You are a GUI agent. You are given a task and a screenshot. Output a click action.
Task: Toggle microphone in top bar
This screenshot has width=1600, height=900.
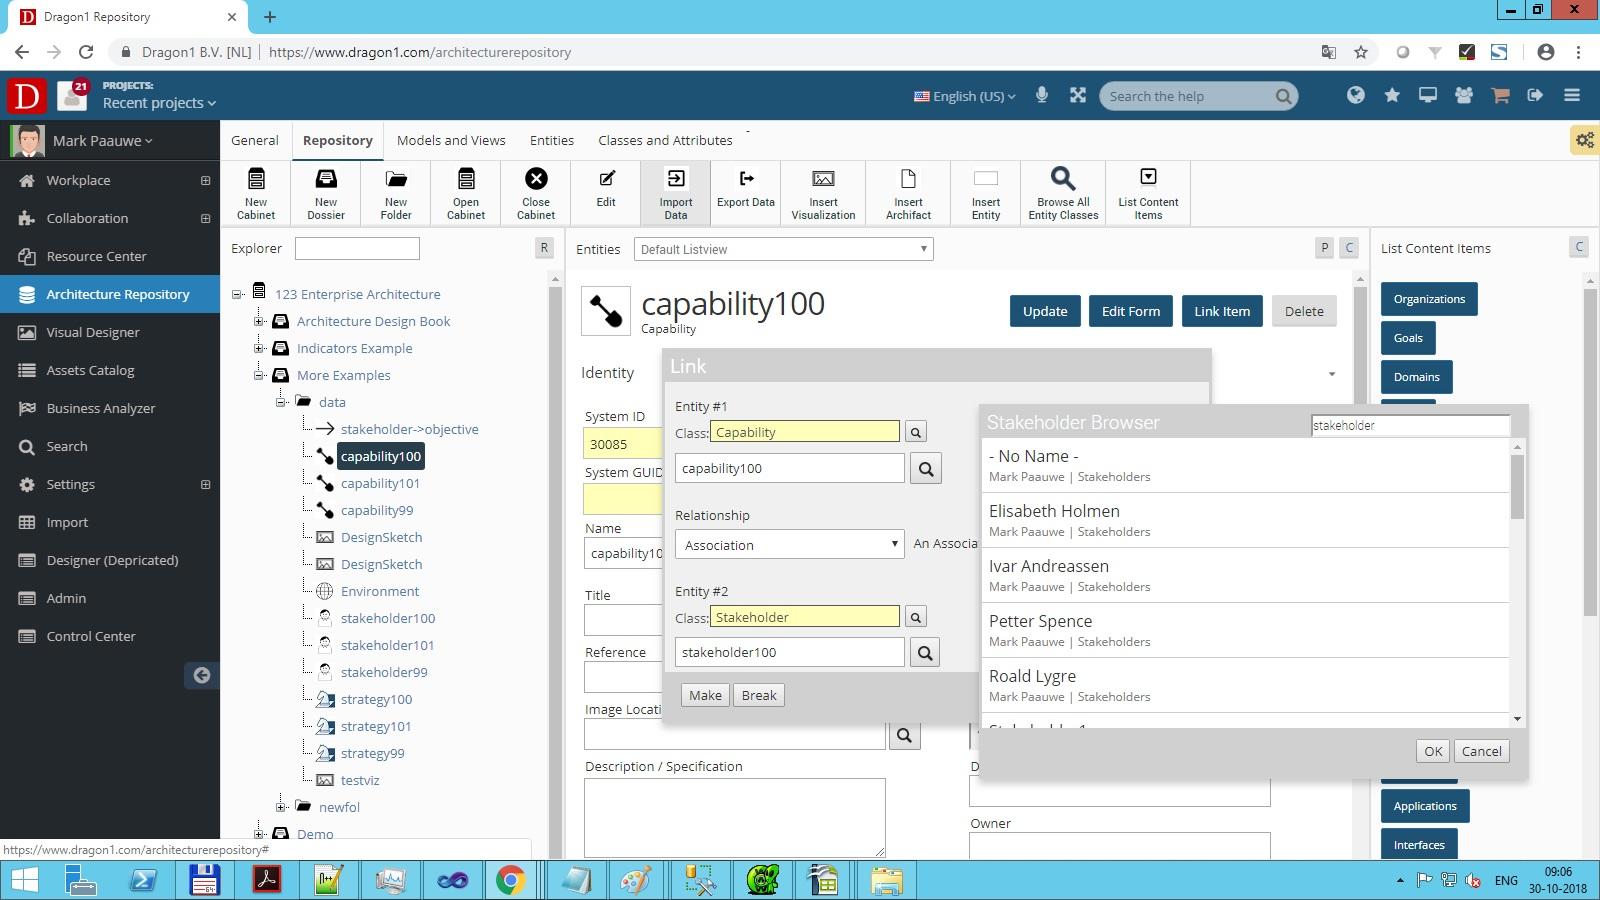(1041, 95)
